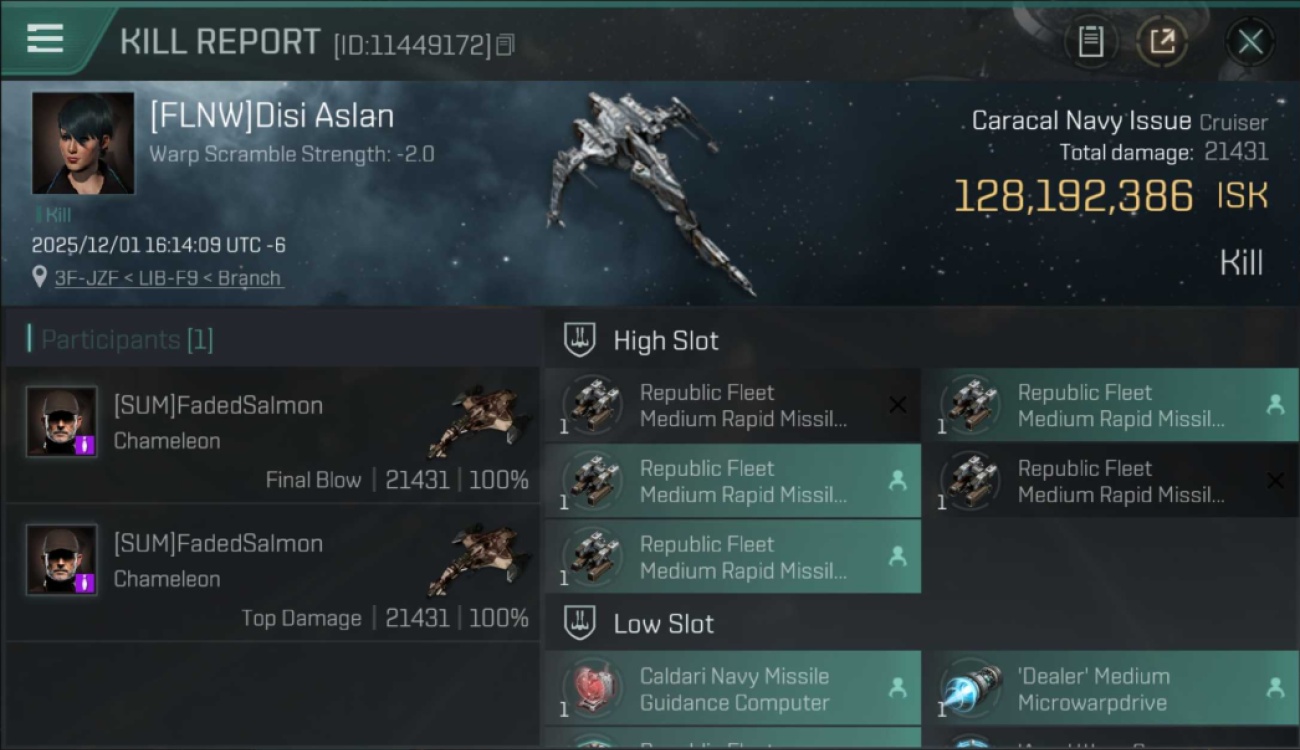Click the Low Slot section icon

[580, 624]
